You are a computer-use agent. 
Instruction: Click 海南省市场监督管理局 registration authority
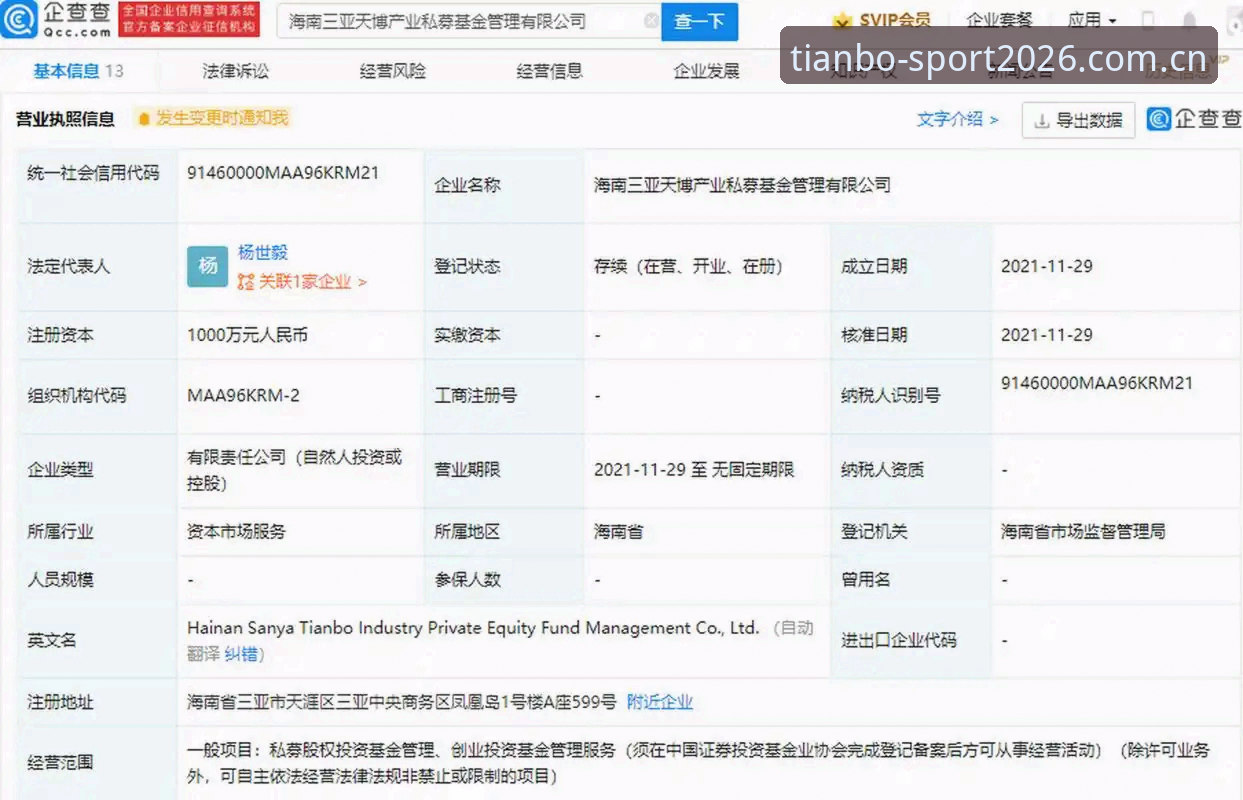pos(1083,532)
